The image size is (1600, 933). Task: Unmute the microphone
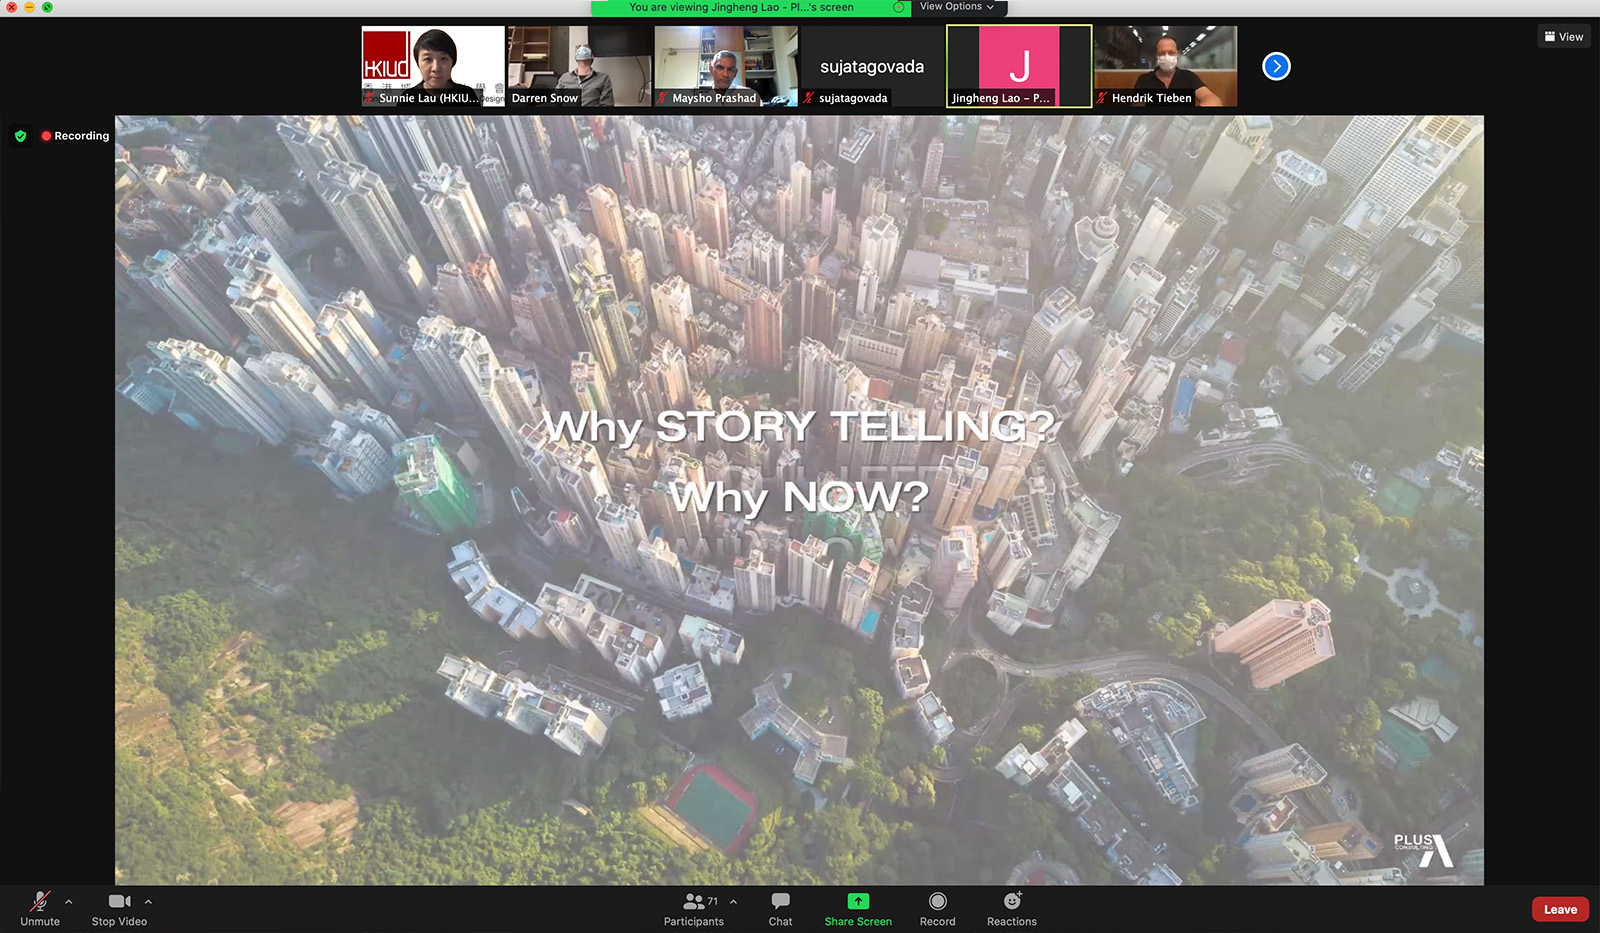coord(40,902)
